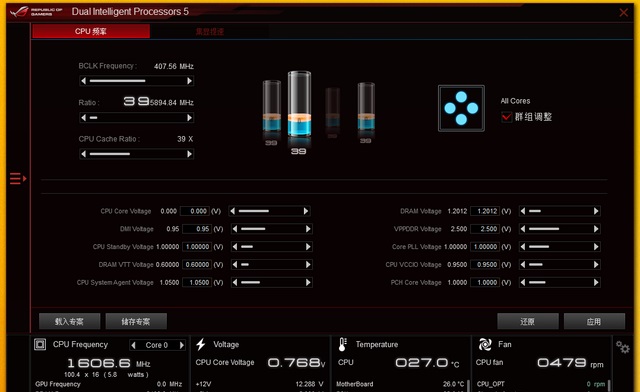This screenshot has height=392, width=640.
Task: Switch to previous core in CPU Frequency panel
Action: pyautogui.click(x=133, y=345)
